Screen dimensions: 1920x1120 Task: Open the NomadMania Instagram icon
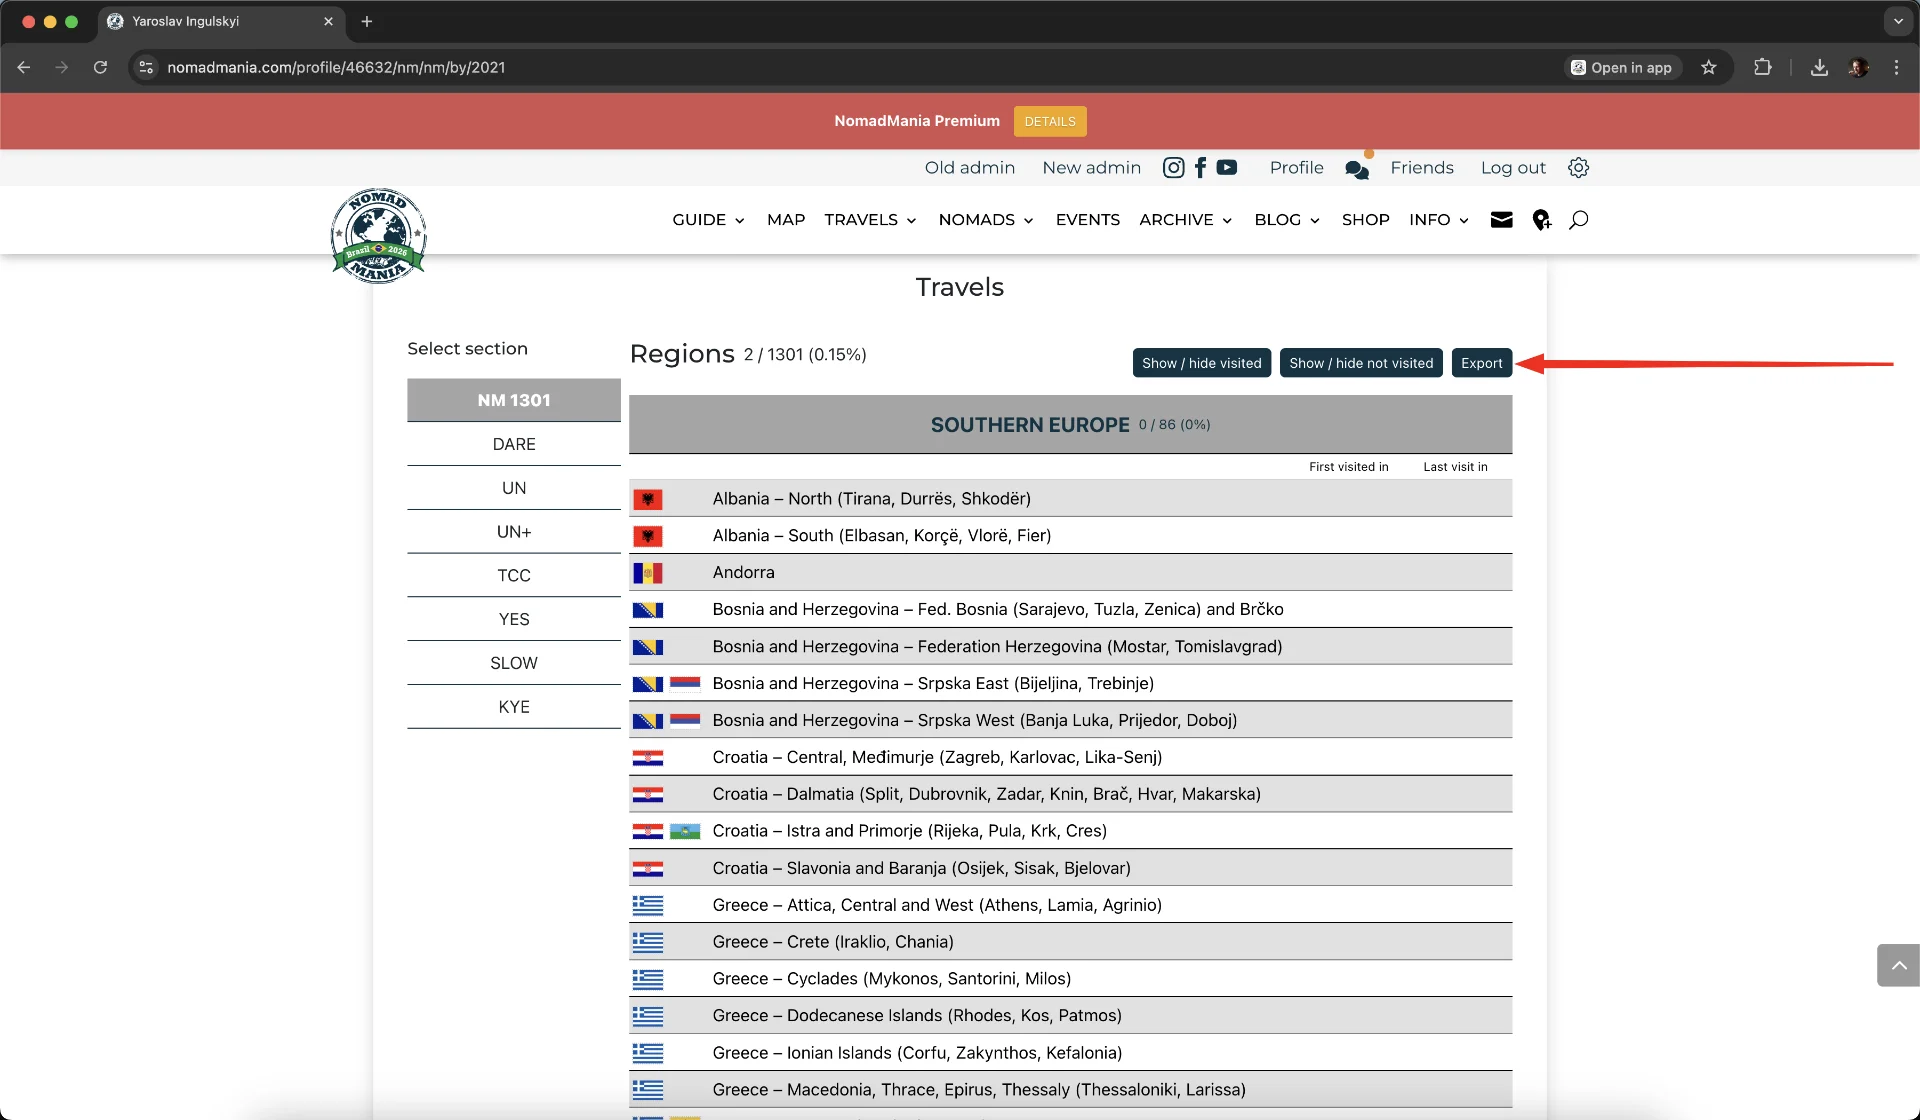(x=1173, y=168)
